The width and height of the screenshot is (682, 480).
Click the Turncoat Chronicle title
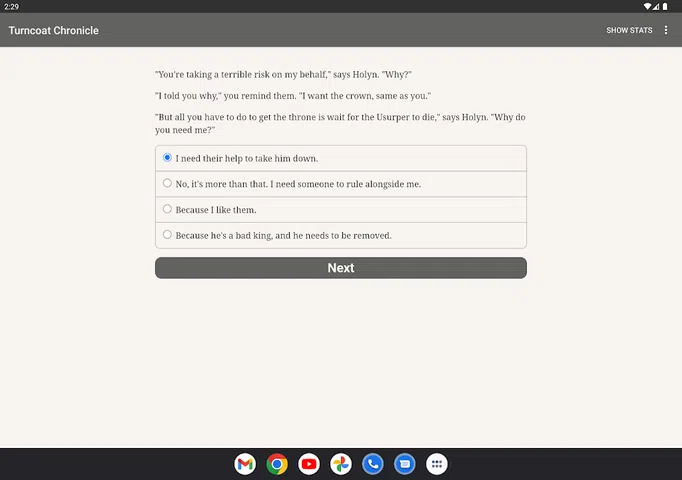click(54, 30)
